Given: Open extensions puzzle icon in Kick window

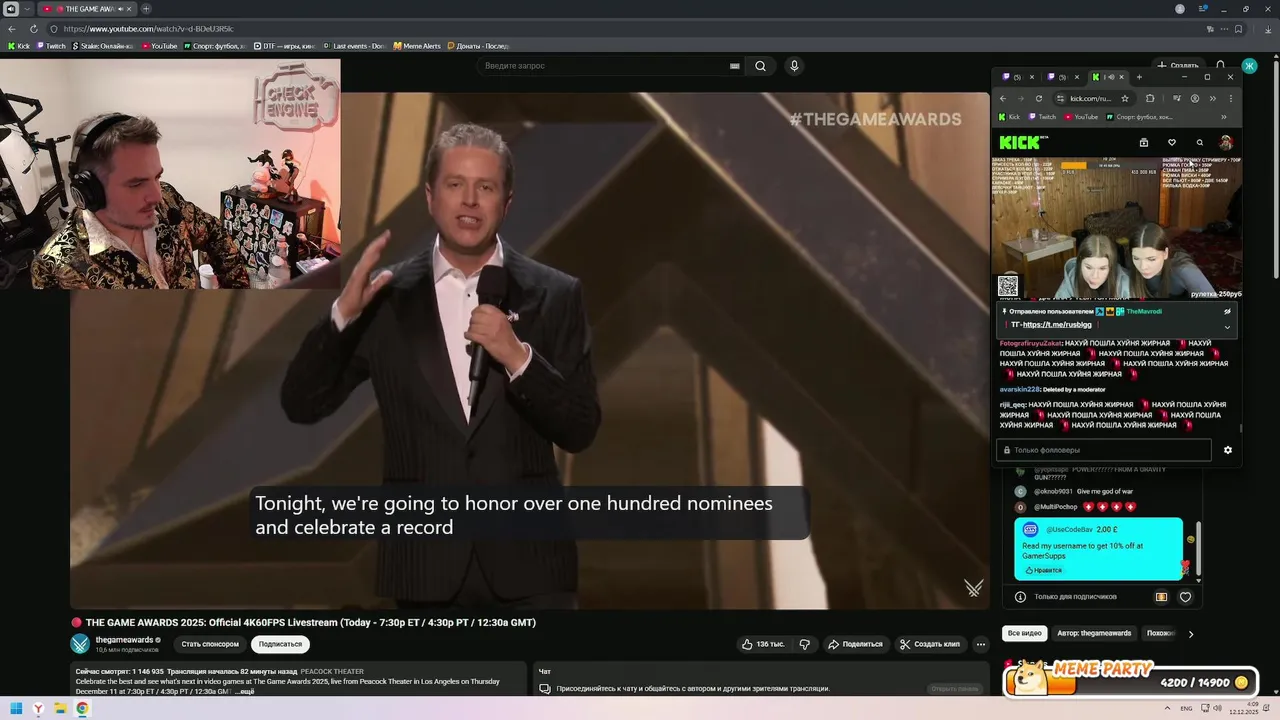Looking at the screenshot, I should pos(1150,99).
